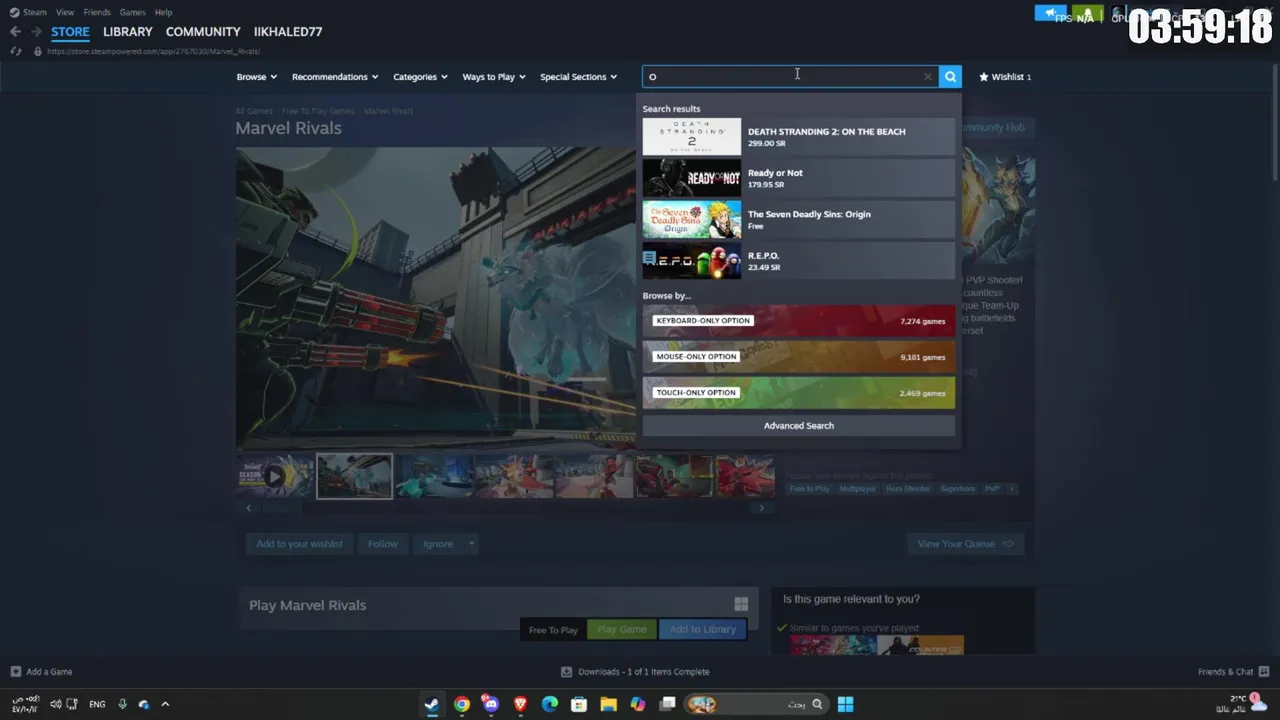Select the highlighted second screenshot thumbnail
Viewport: 1280px width, 720px height.
click(354, 476)
